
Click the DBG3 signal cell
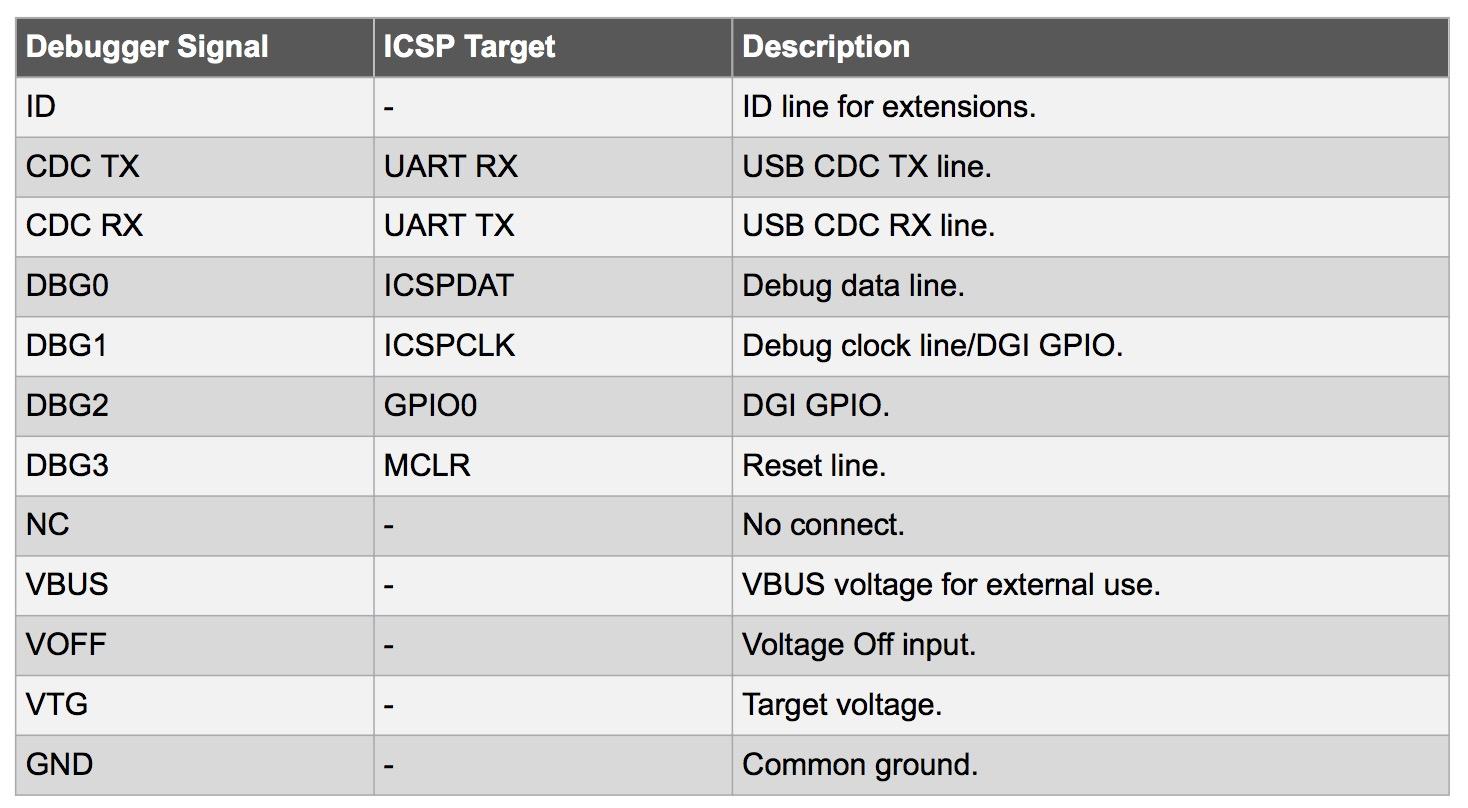[x=67, y=465]
